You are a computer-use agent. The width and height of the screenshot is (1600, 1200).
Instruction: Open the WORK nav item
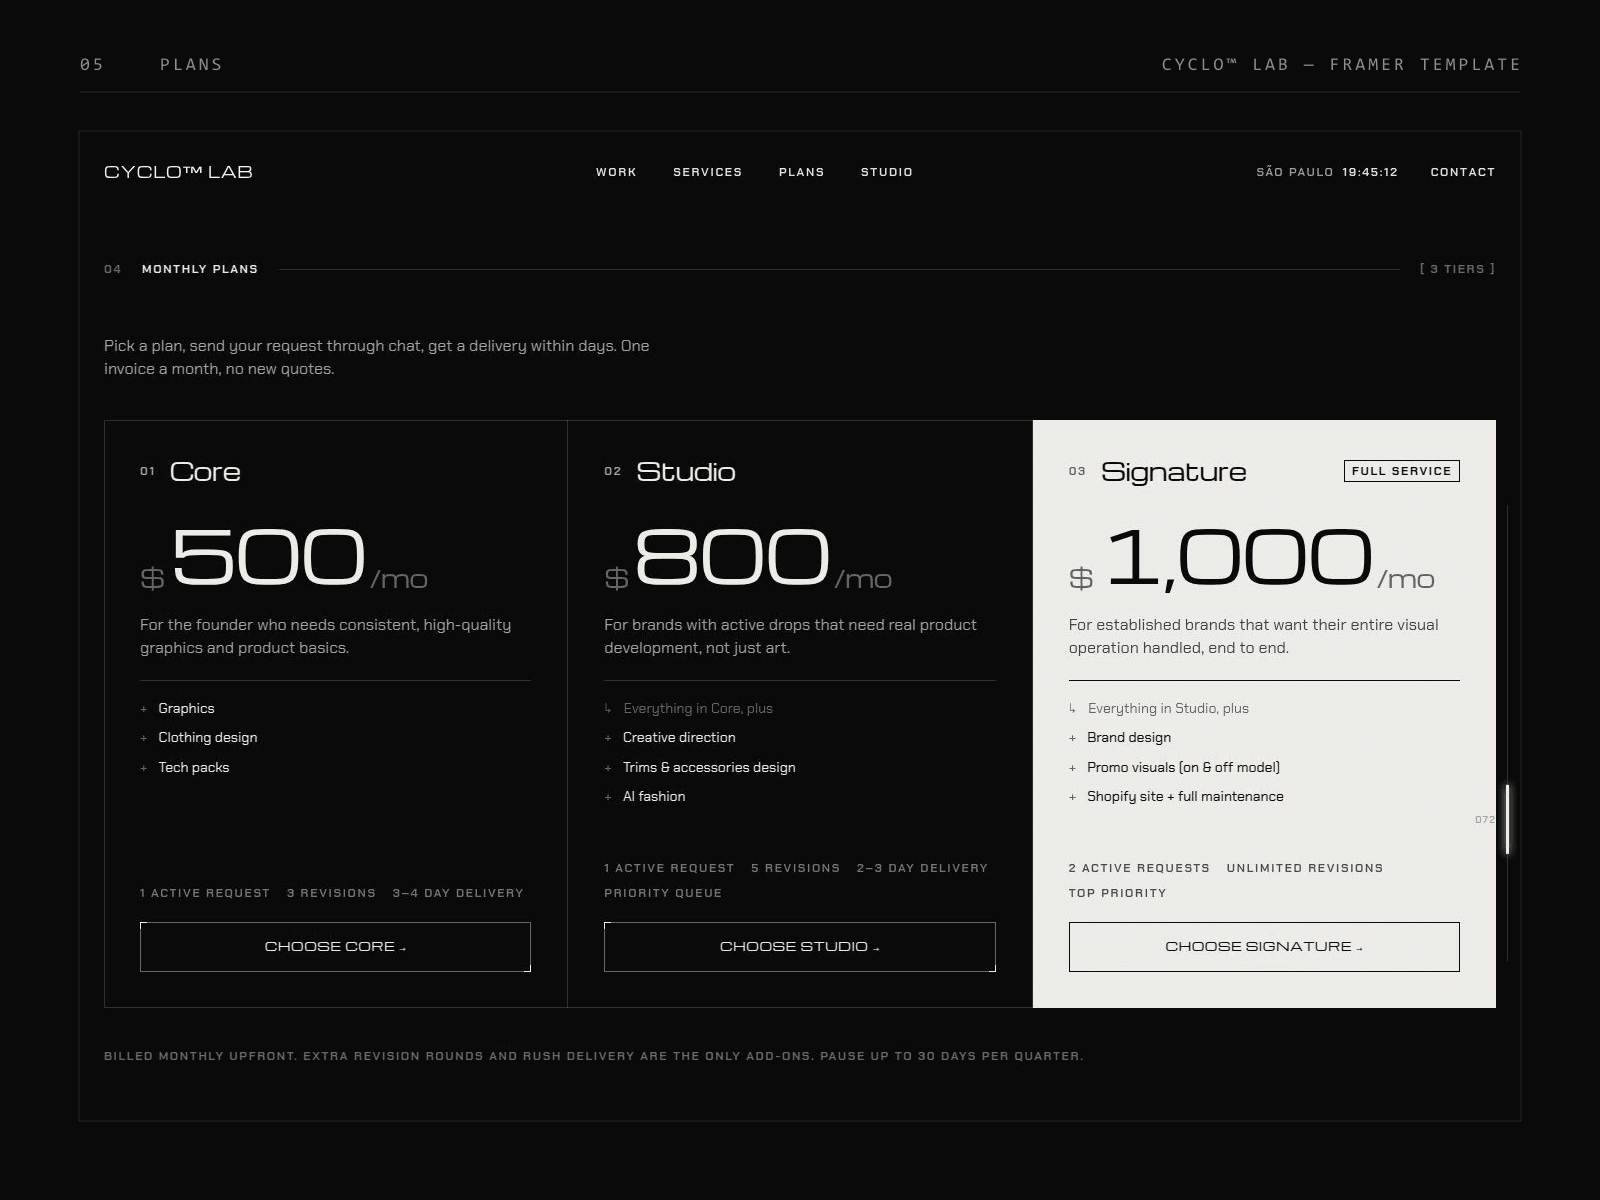(x=616, y=172)
